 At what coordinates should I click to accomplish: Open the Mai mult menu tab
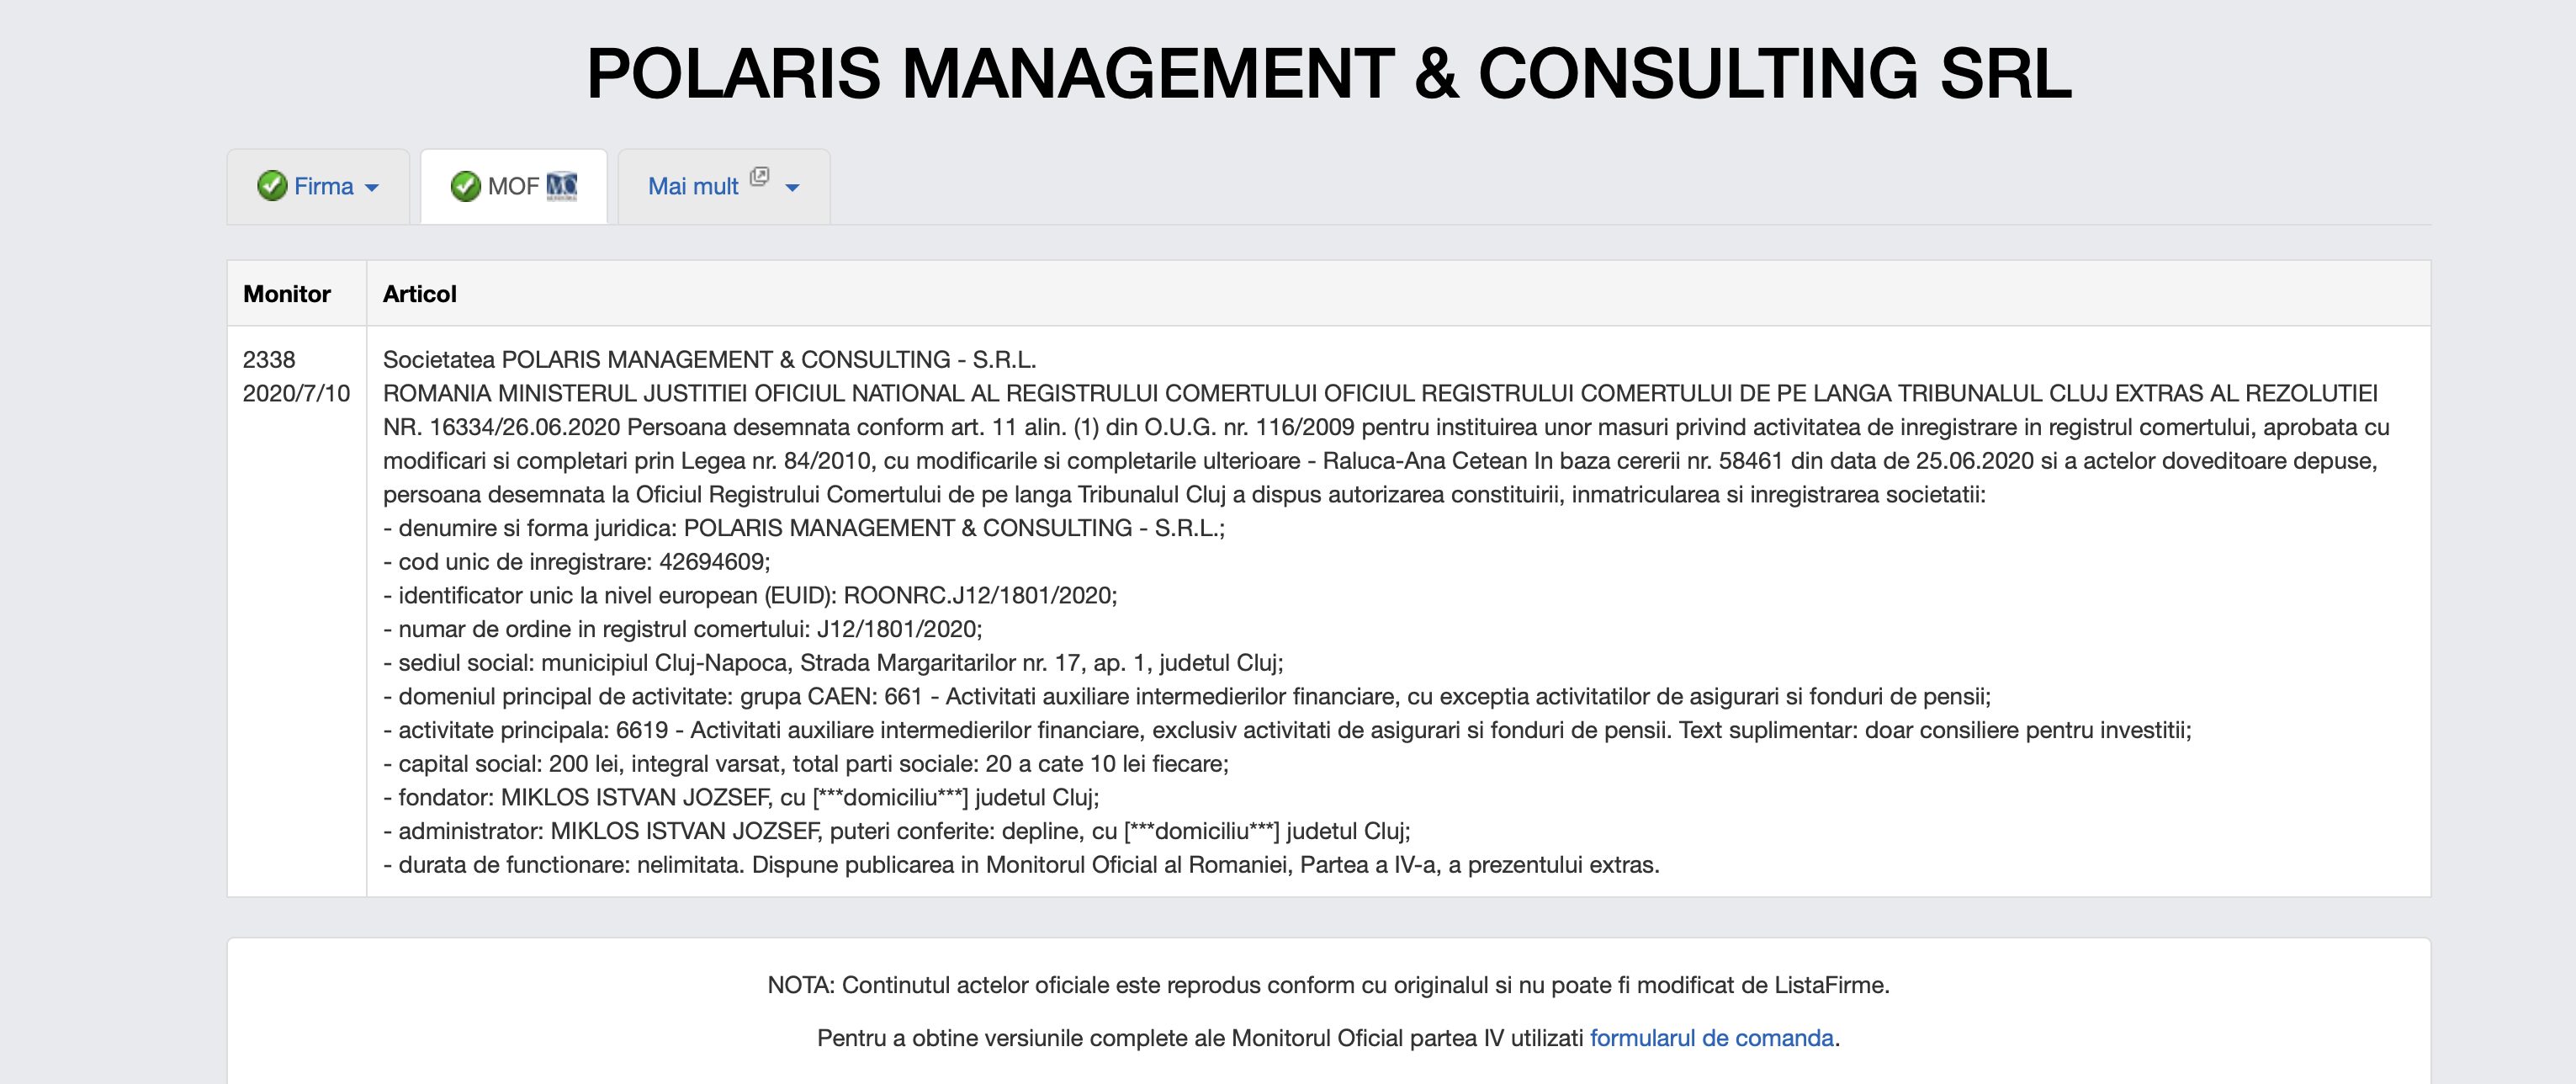(693, 187)
